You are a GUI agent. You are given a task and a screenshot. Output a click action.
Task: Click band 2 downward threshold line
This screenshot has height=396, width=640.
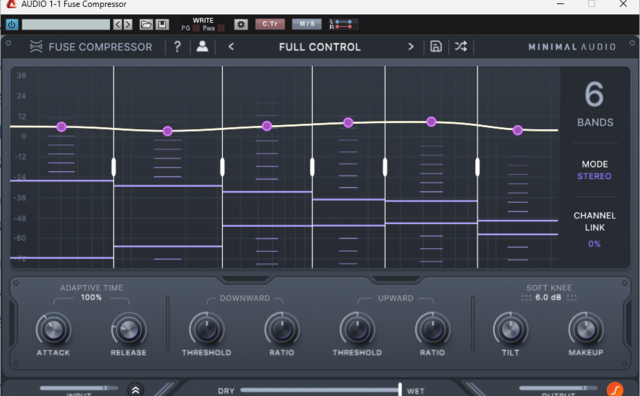(168, 186)
